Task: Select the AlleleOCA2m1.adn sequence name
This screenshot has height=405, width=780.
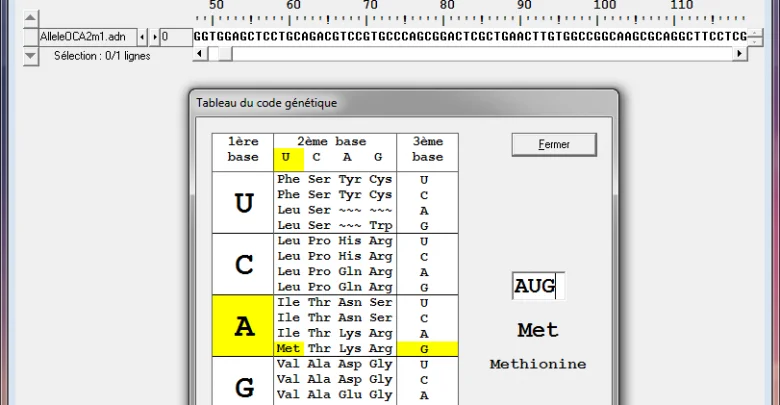Action: 83,37
